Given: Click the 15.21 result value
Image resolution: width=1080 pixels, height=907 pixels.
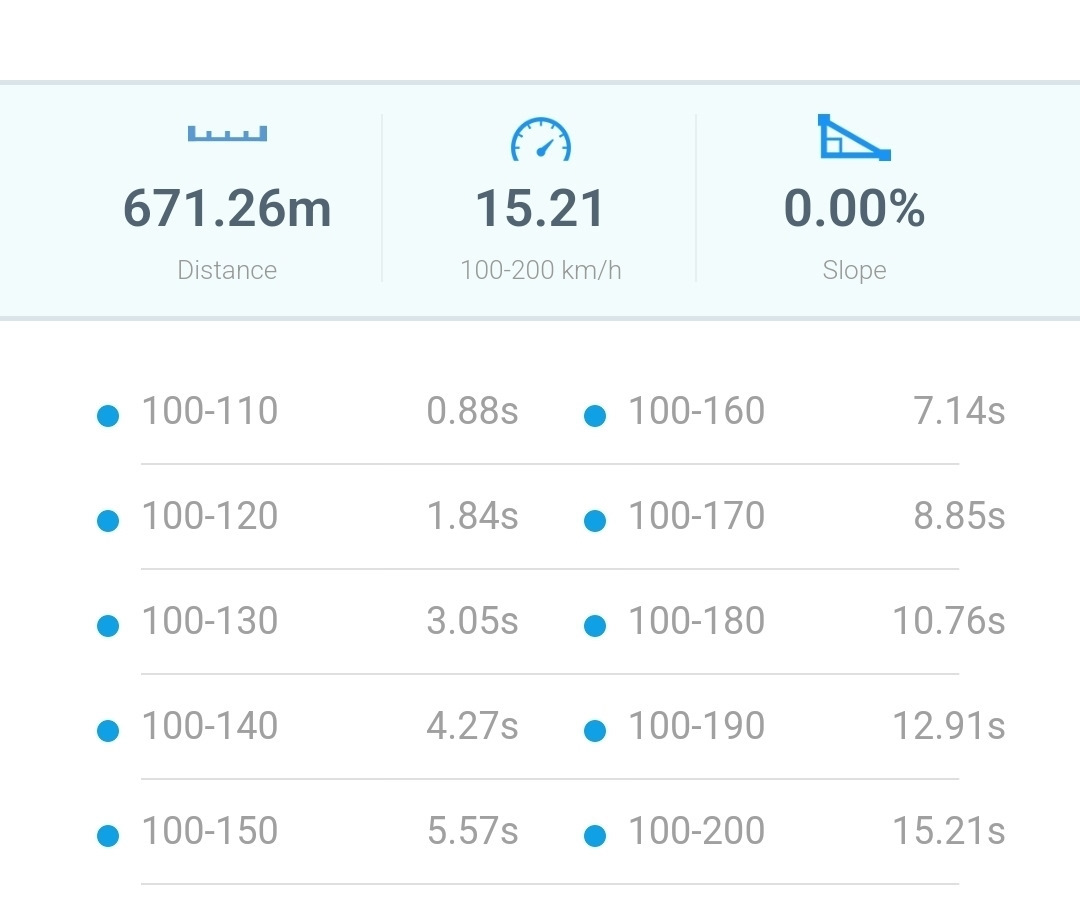Looking at the screenshot, I should pos(541,208).
